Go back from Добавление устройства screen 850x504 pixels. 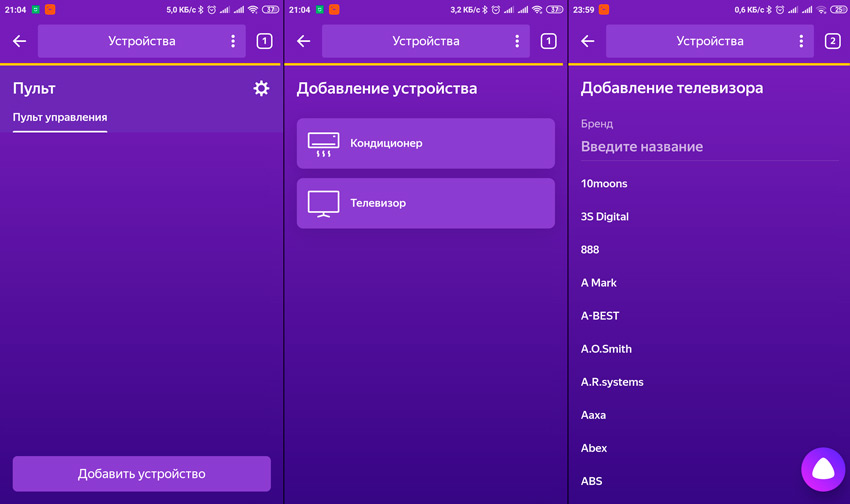click(304, 41)
